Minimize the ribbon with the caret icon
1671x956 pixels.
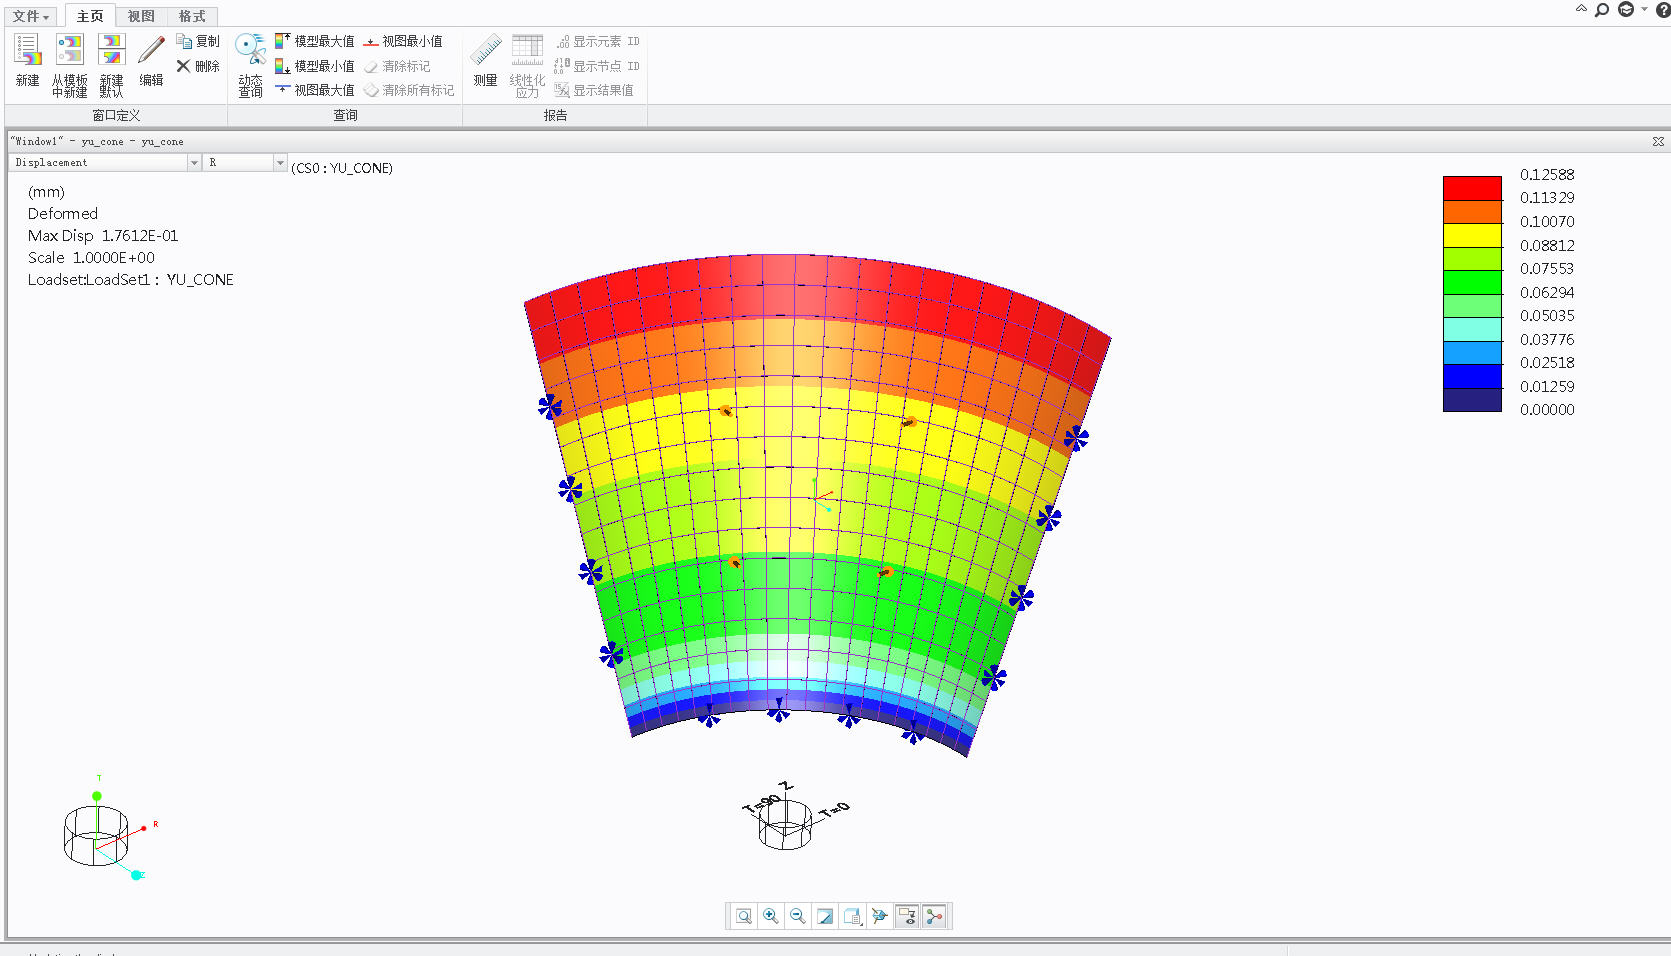[x=1581, y=9]
